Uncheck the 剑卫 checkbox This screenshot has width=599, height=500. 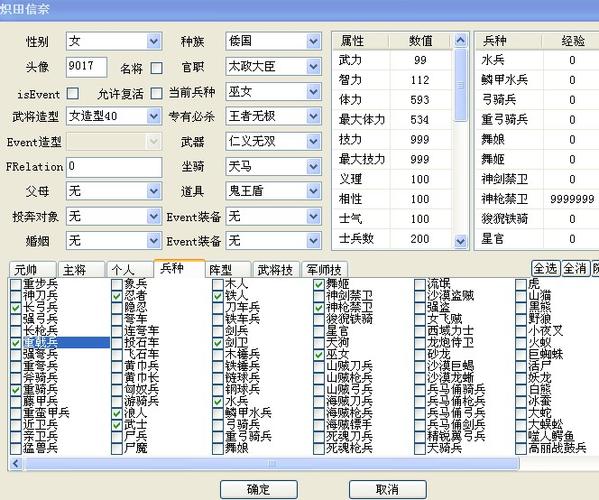tap(218, 343)
